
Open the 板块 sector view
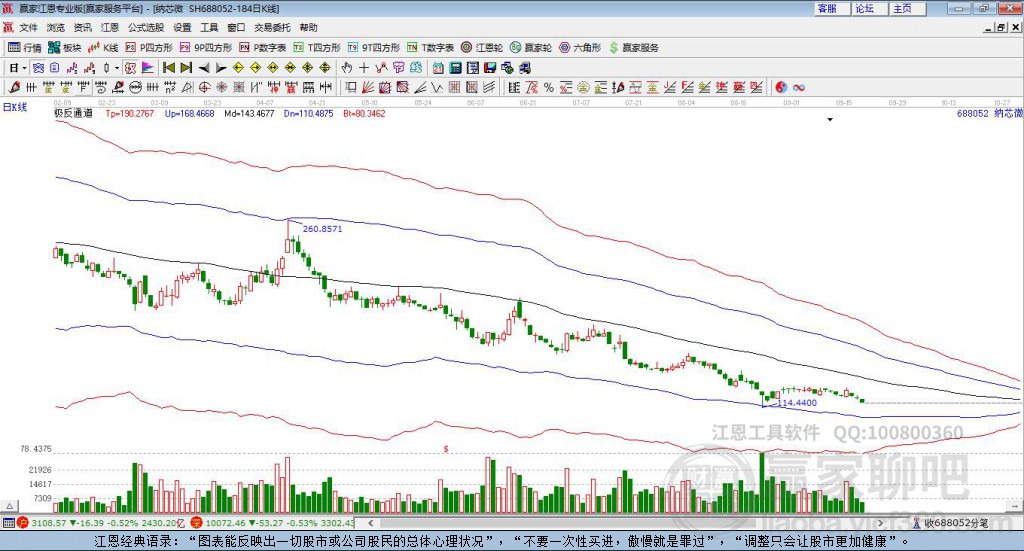tap(64, 48)
